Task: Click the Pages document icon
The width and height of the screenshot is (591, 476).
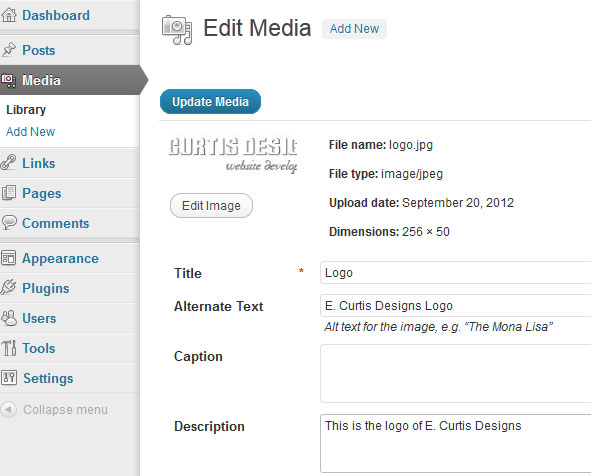Action: (x=9, y=193)
